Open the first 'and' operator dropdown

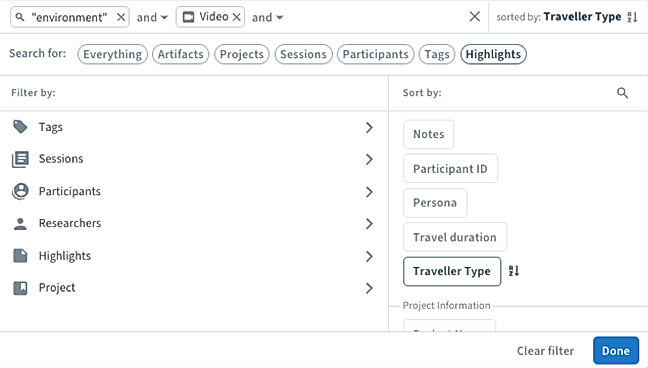tap(152, 17)
